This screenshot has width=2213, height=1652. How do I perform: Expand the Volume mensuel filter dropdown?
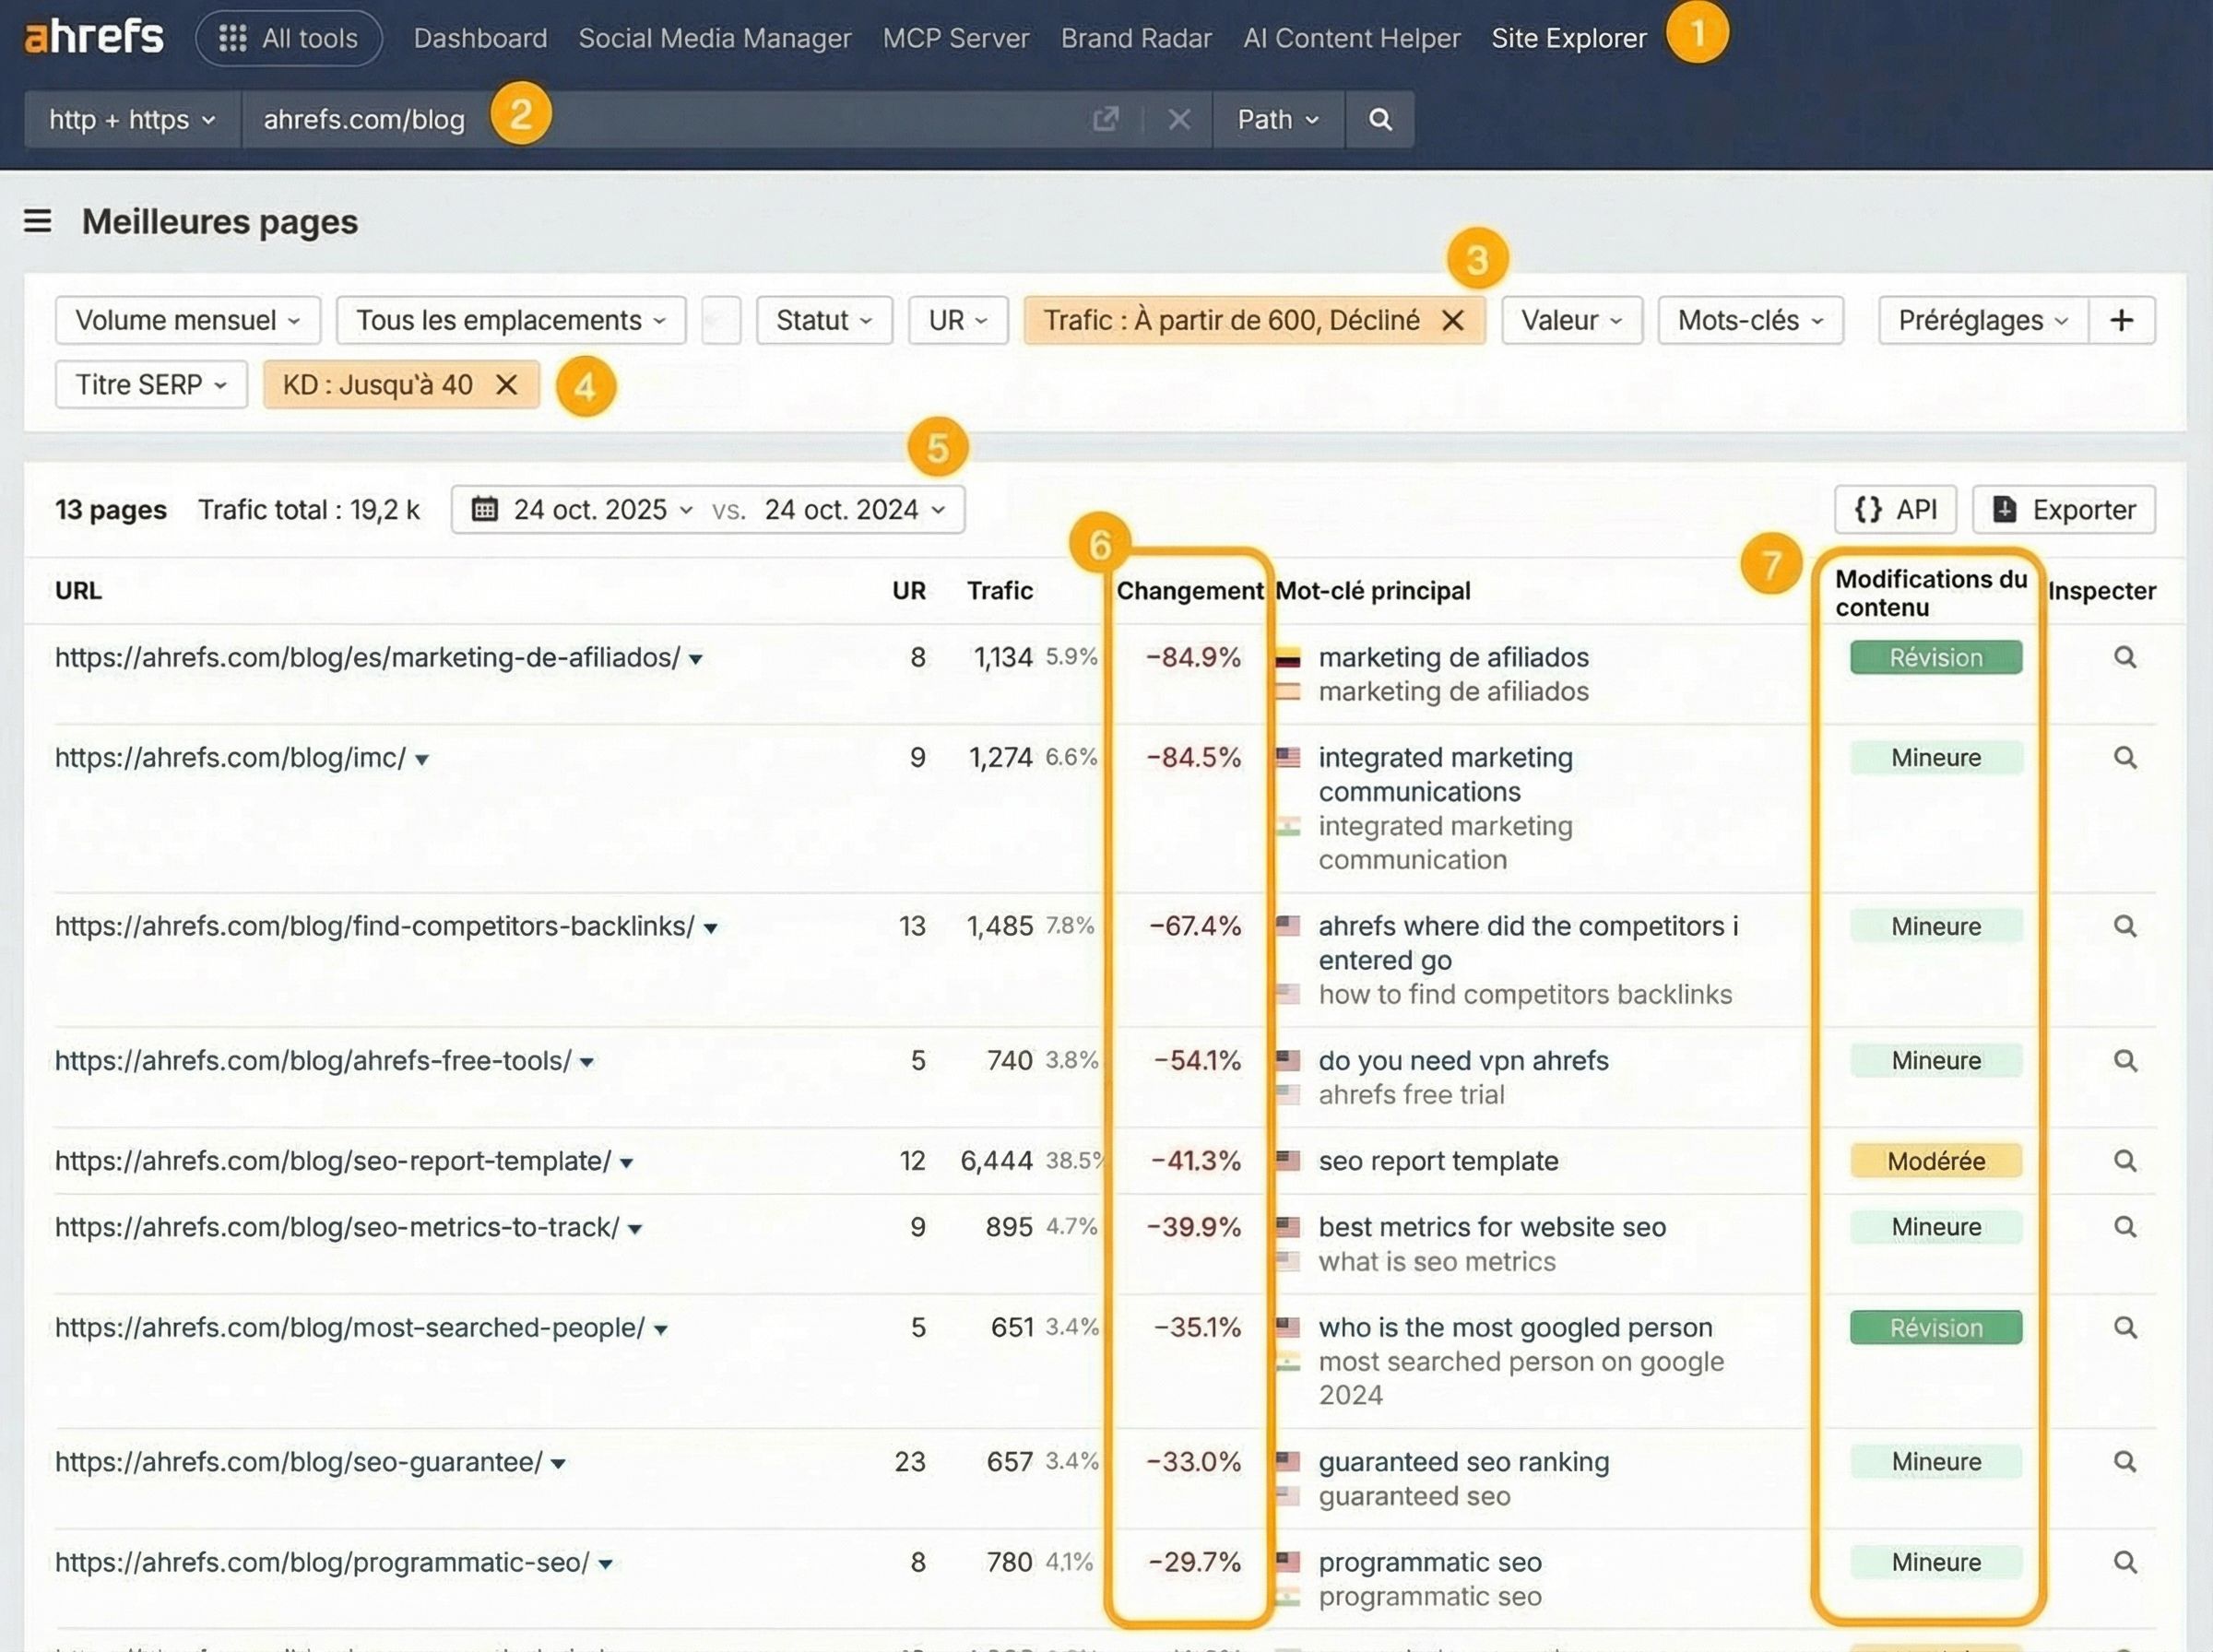pos(187,320)
